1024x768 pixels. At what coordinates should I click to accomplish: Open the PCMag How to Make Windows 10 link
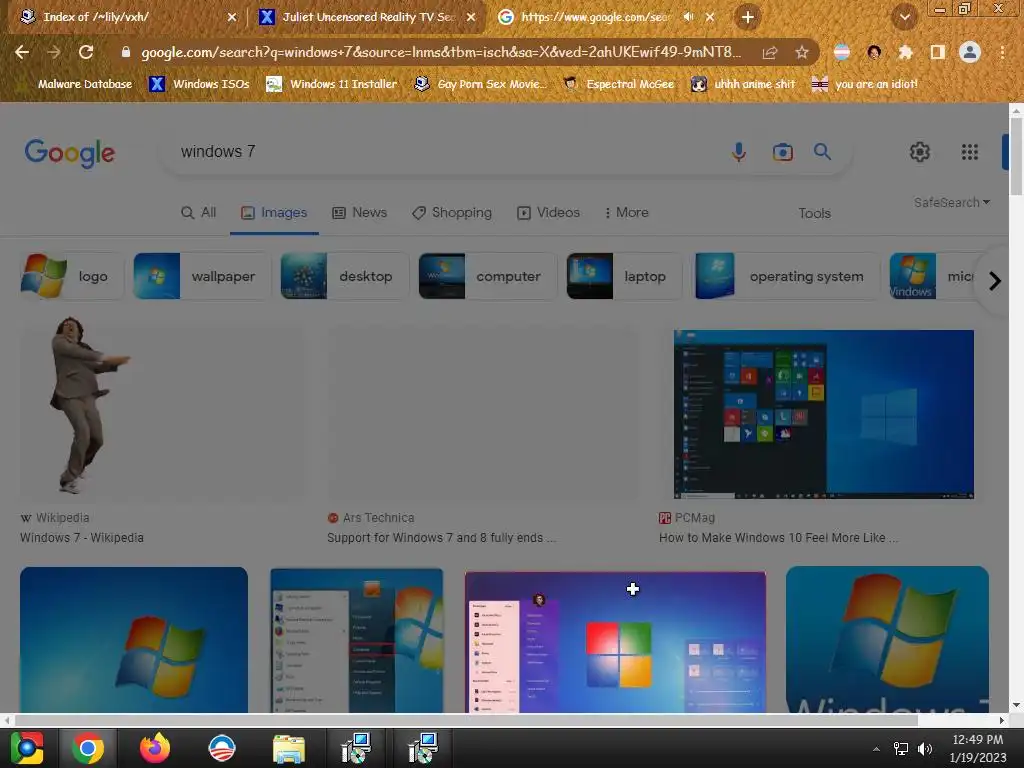click(778, 538)
